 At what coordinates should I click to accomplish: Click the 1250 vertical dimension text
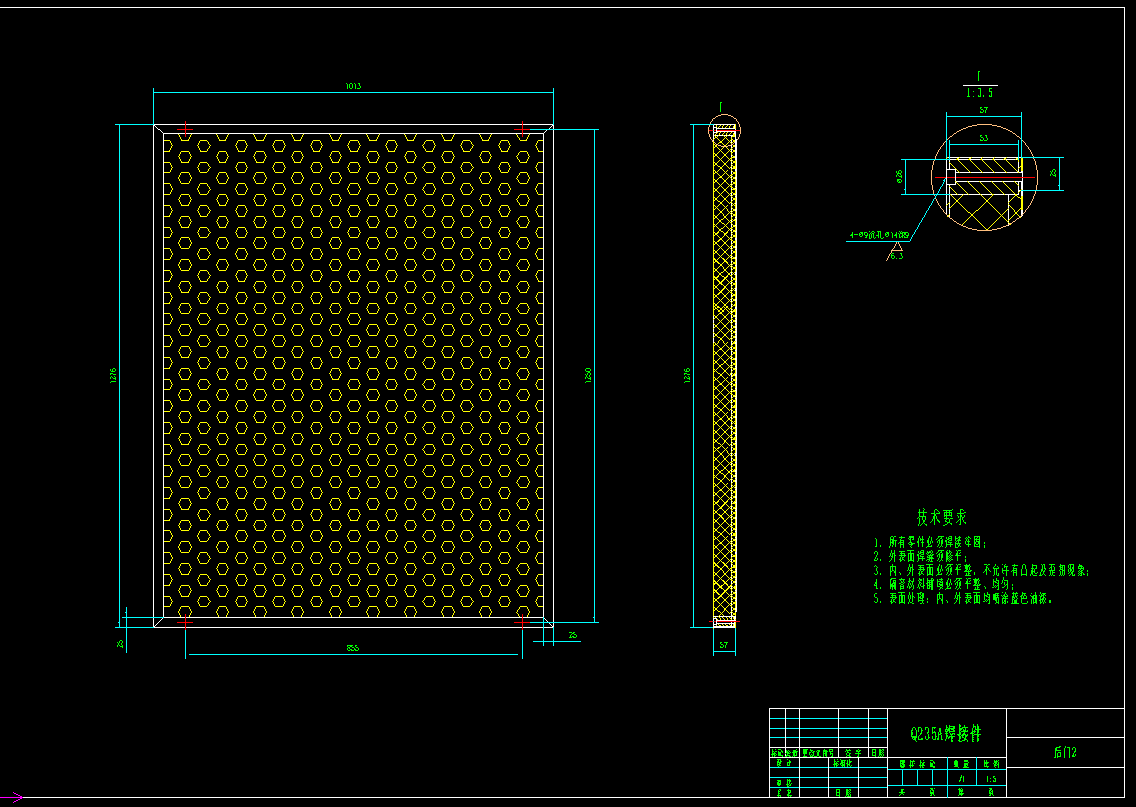588,375
